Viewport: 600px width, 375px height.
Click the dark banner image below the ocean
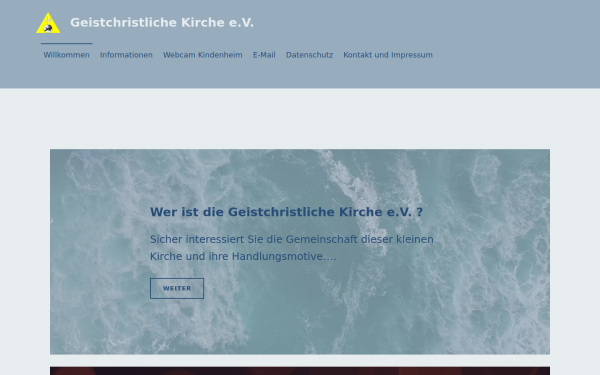tap(300, 371)
